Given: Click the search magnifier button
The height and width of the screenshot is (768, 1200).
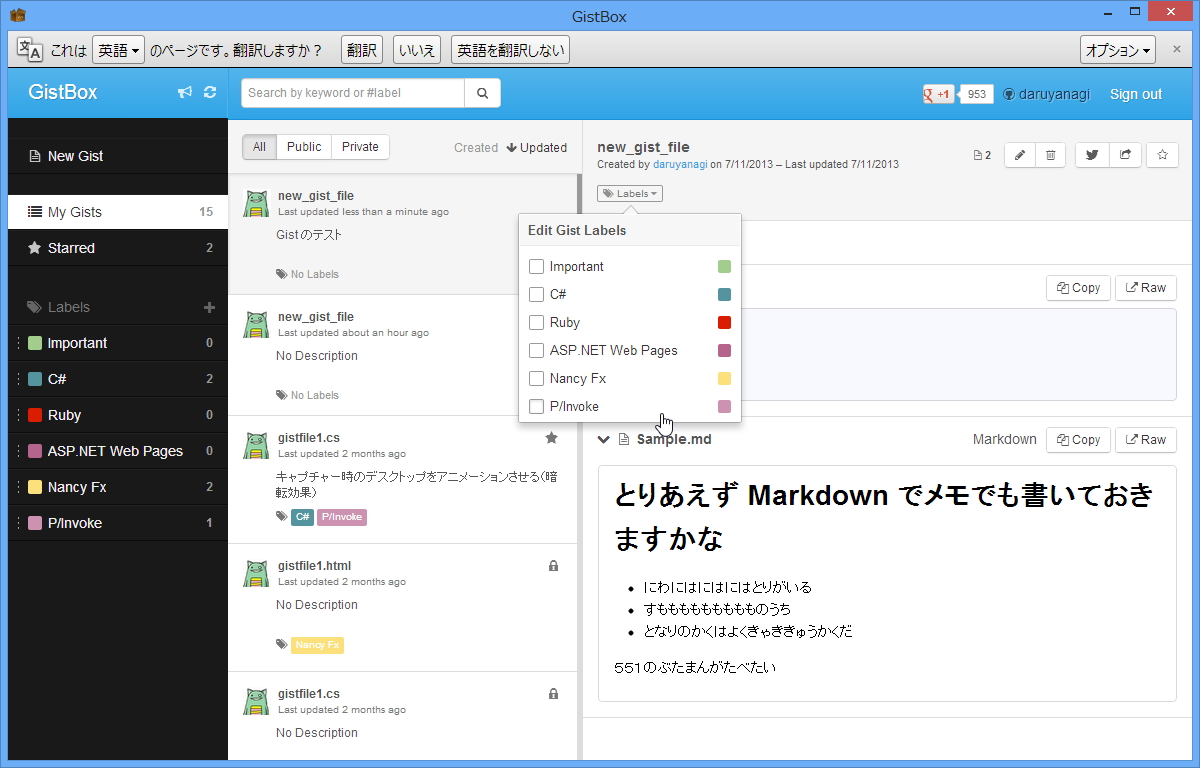Looking at the screenshot, I should 482,93.
